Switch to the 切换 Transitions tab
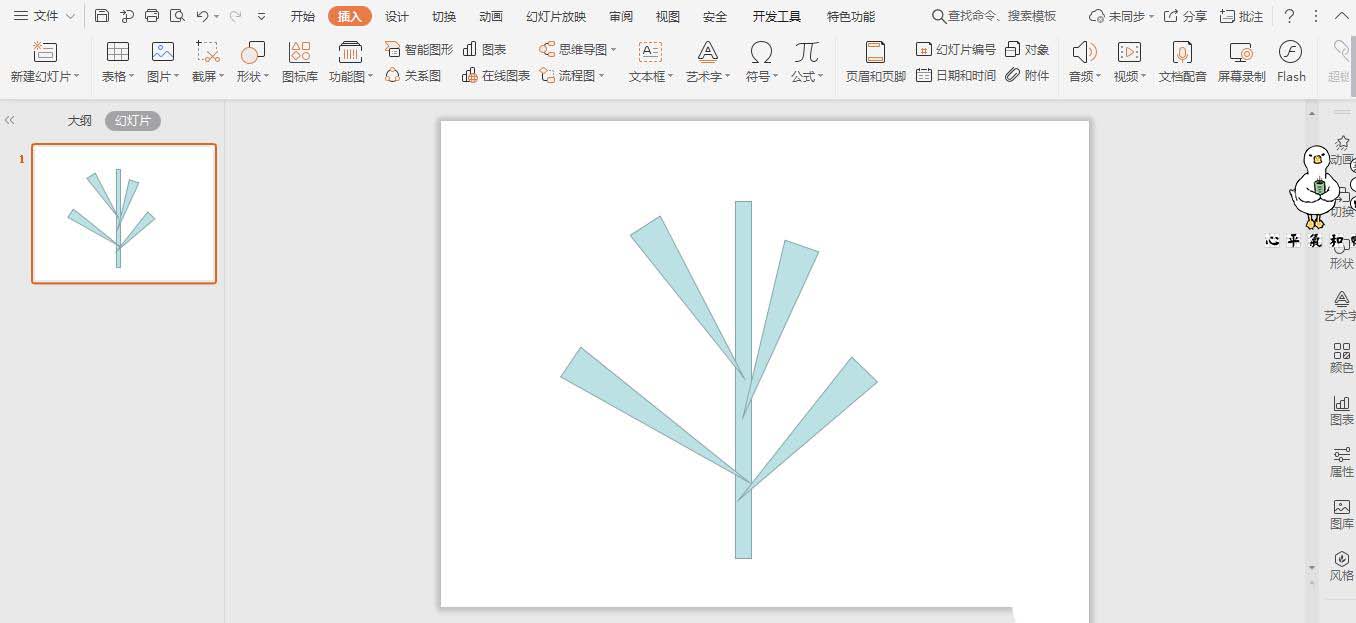The width and height of the screenshot is (1356, 623). click(x=444, y=16)
